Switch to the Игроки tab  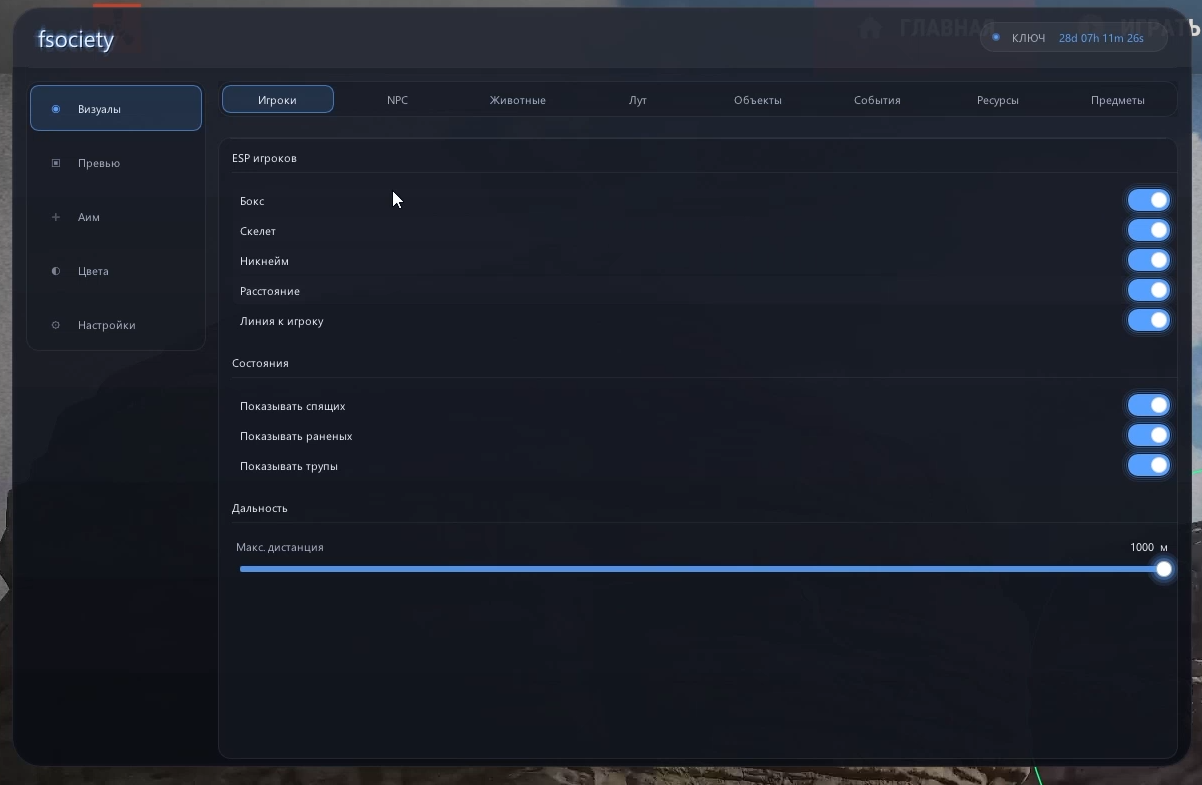277,100
